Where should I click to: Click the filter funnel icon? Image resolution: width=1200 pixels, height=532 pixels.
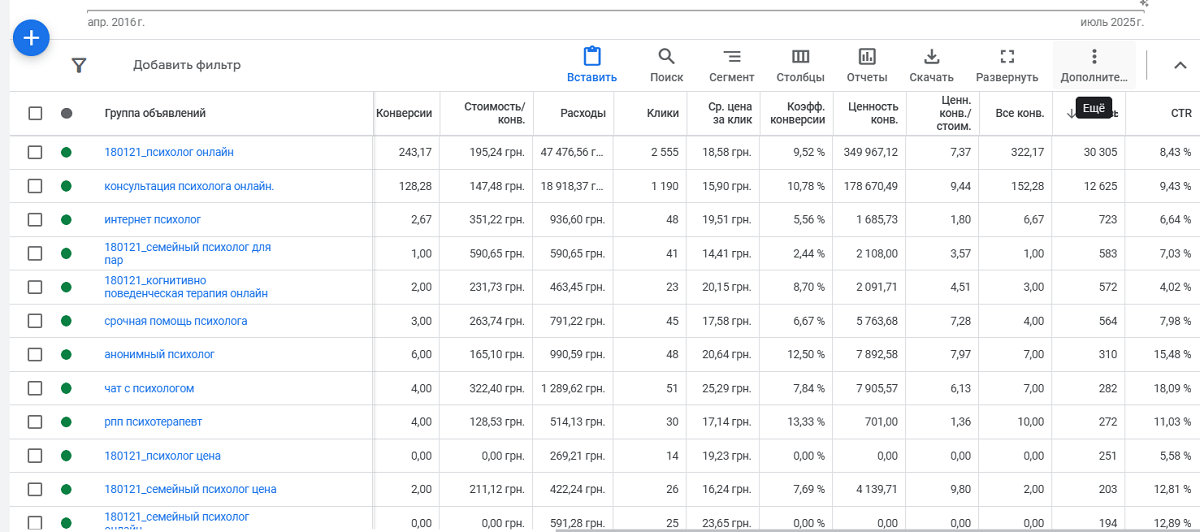[79, 65]
